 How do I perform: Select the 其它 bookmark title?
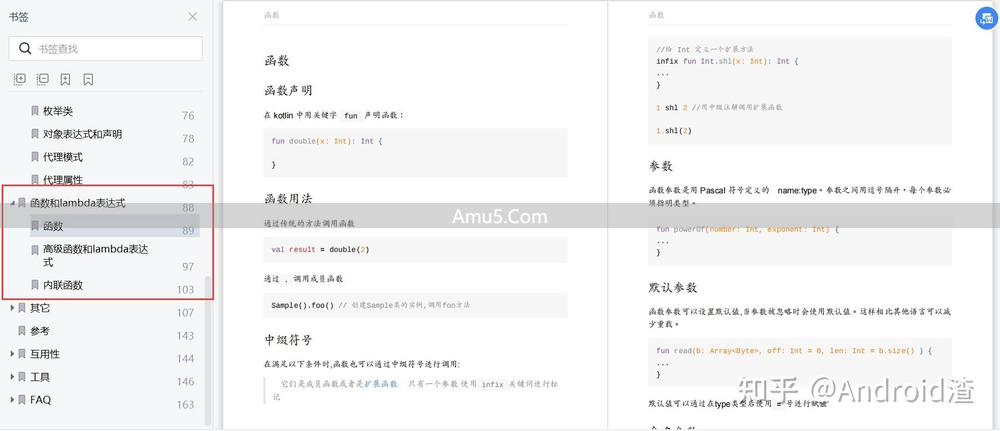[x=40, y=308]
